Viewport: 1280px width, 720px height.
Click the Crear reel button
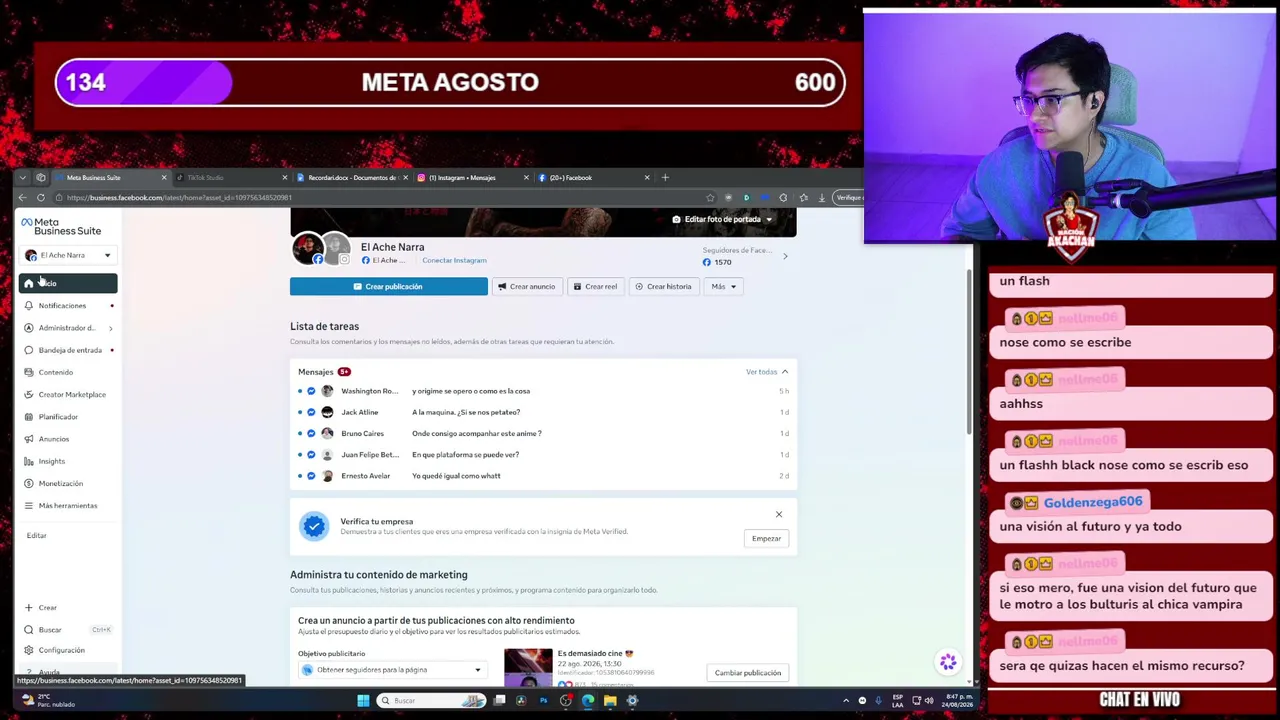click(596, 286)
